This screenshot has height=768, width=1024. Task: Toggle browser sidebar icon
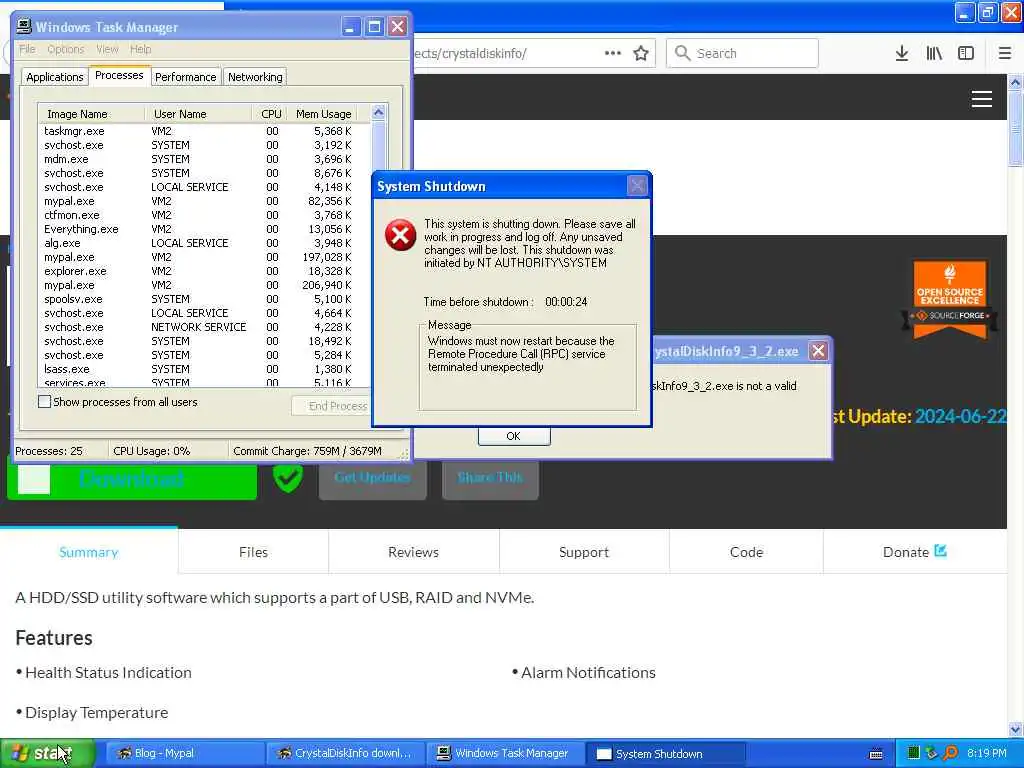[966, 54]
